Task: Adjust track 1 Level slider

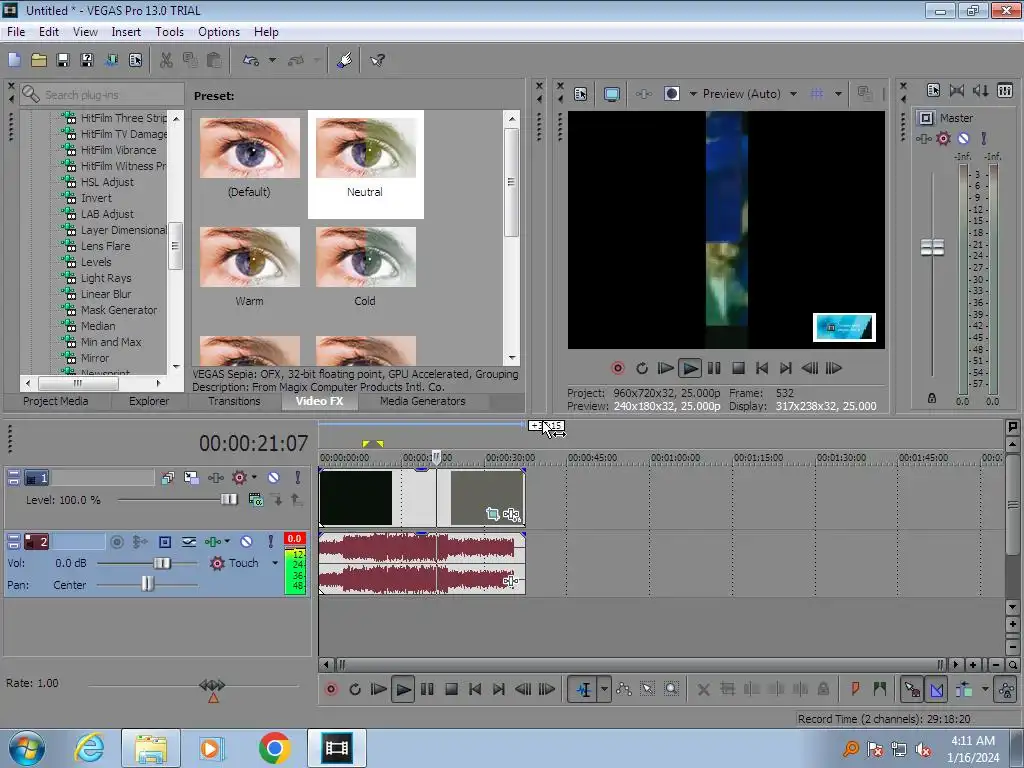Action: coord(229,500)
